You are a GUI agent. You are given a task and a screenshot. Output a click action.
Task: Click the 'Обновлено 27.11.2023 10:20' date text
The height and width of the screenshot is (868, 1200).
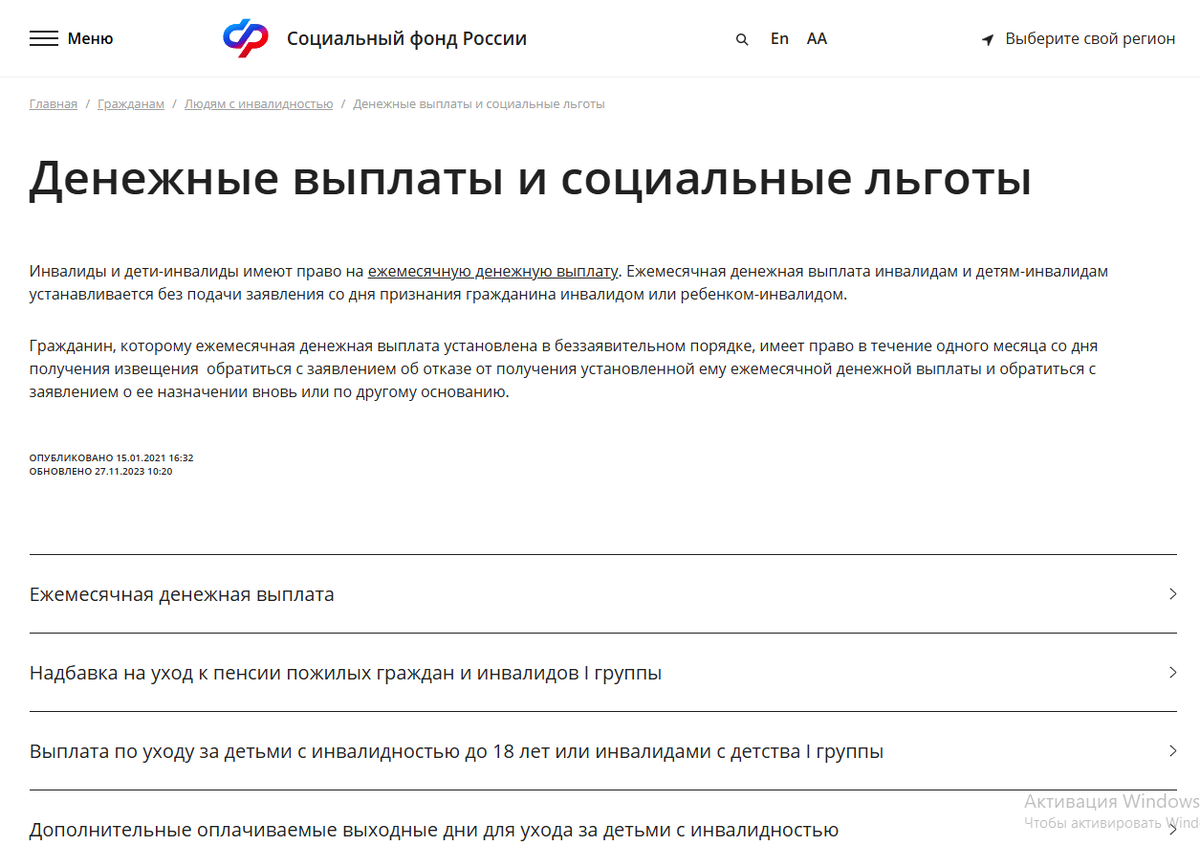pyautogui.click(x=101, y=471)
